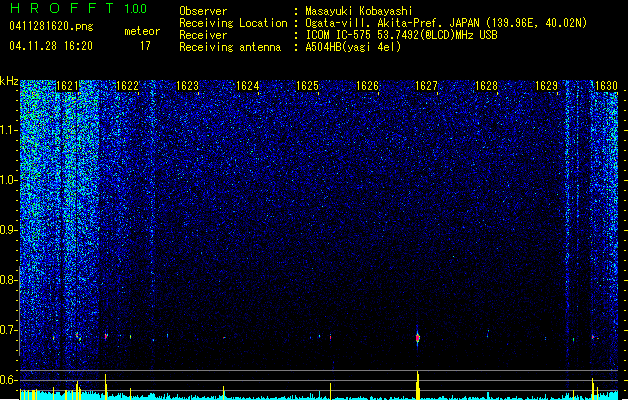Click the 1630 time marker
Screen dimensions: 629x400
[606, 86]
